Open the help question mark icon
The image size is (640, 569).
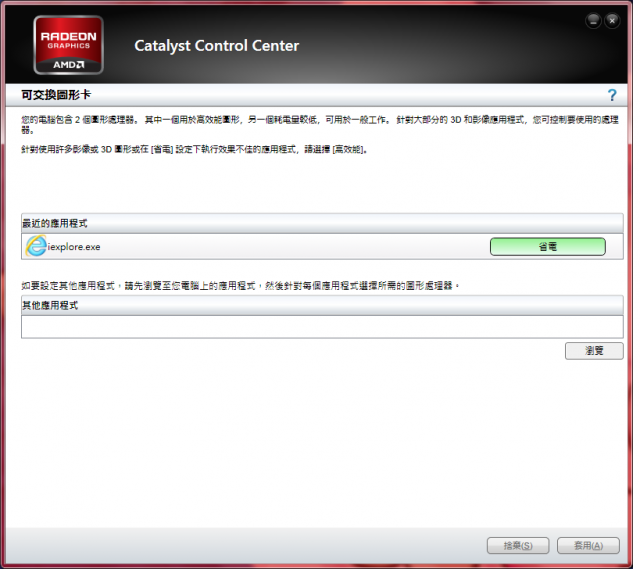[x=612, y=95]
